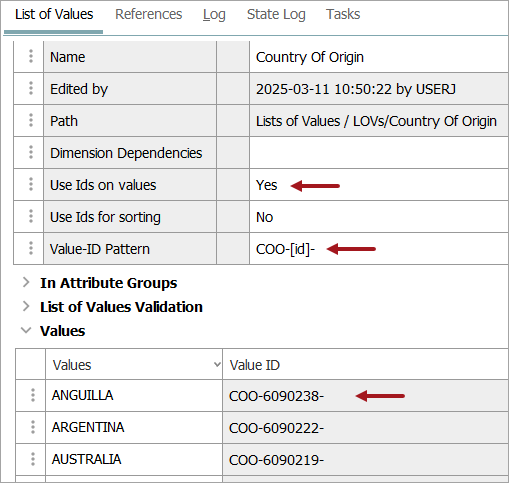Viewport: 509px width, 483px height.
Task: Click the empty Dimension Dependencies value cell
Action: 379,153
